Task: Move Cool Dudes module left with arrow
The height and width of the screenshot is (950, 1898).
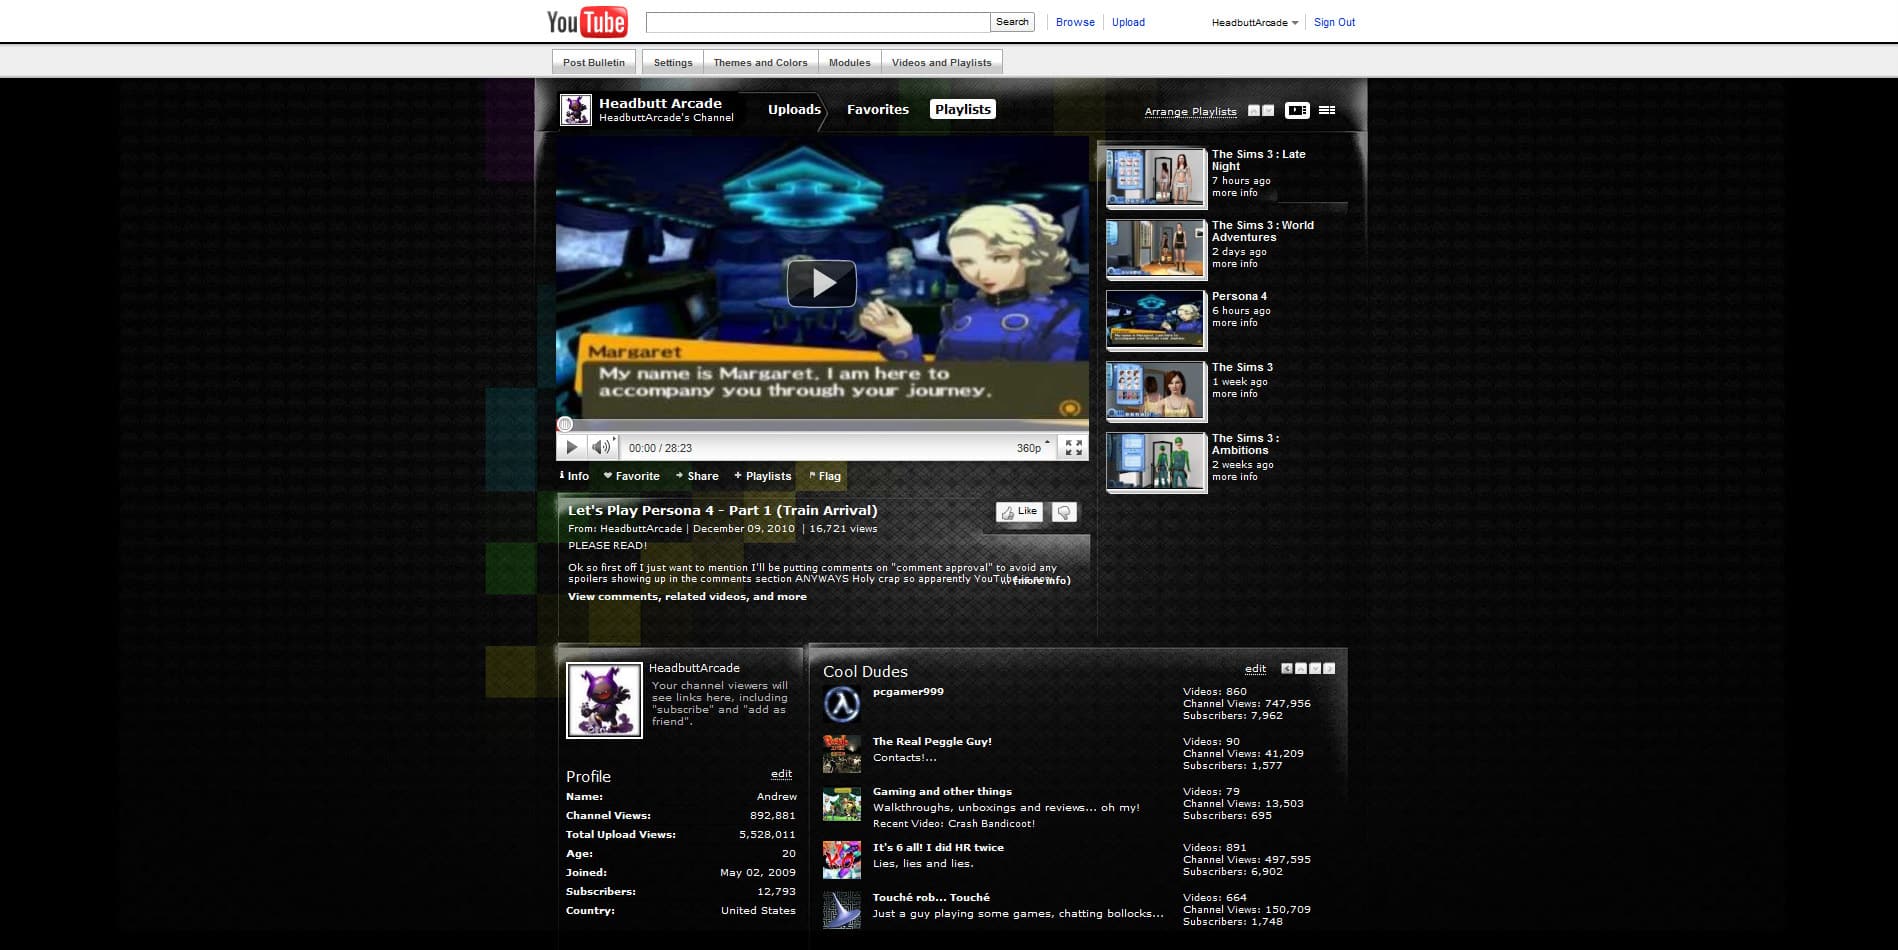Action: point(1287,669)
